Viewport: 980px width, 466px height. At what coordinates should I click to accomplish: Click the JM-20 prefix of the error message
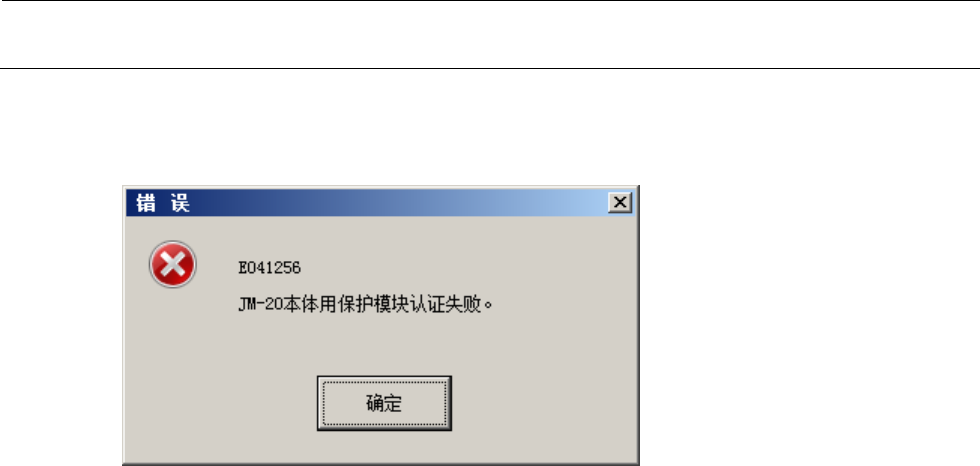(261, 304)
